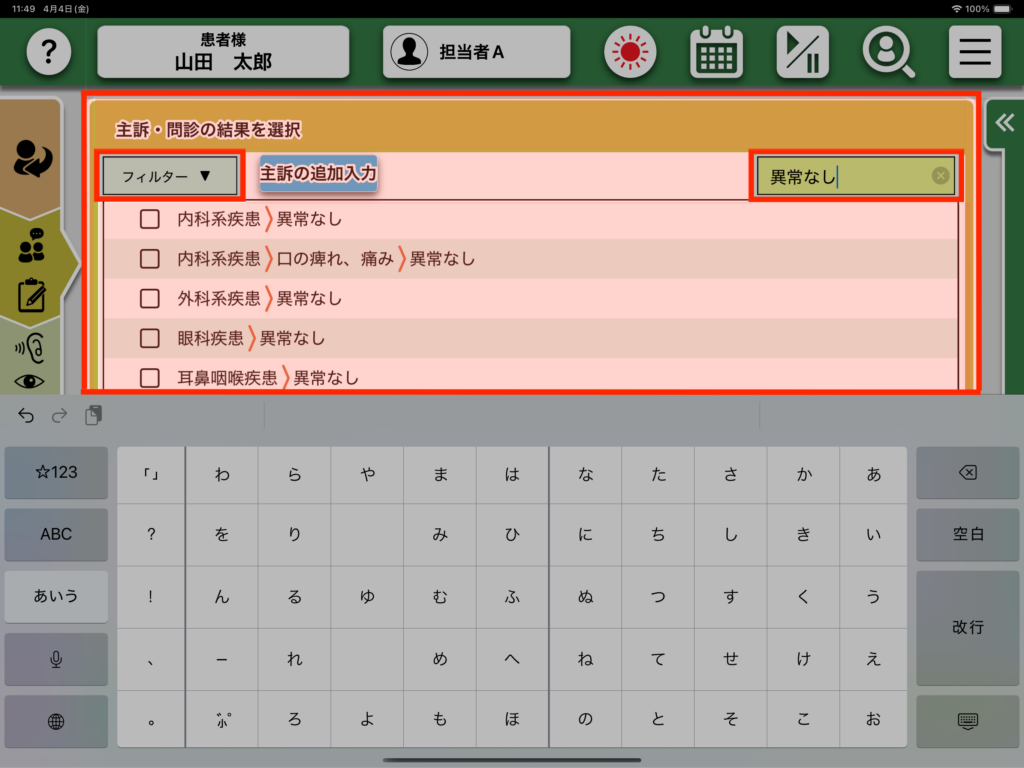Screen dimensions: 1024x768
Task: Click the red sun icon in header
Action: (x=629, y=52)
